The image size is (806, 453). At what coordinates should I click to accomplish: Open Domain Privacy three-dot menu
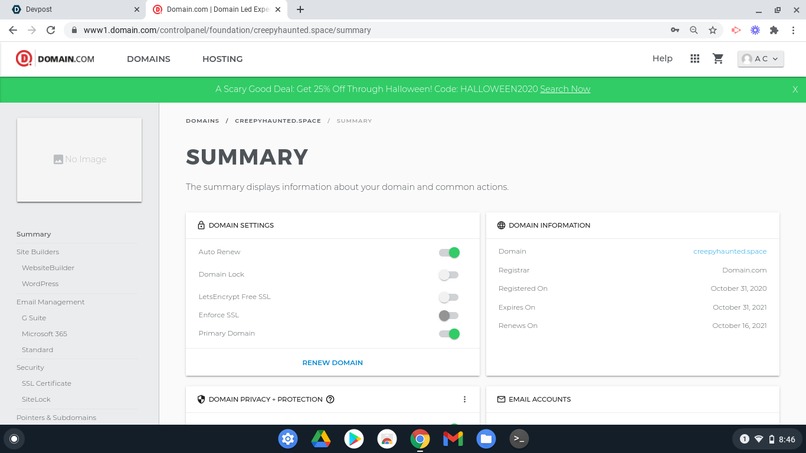[x=465, y=400]
